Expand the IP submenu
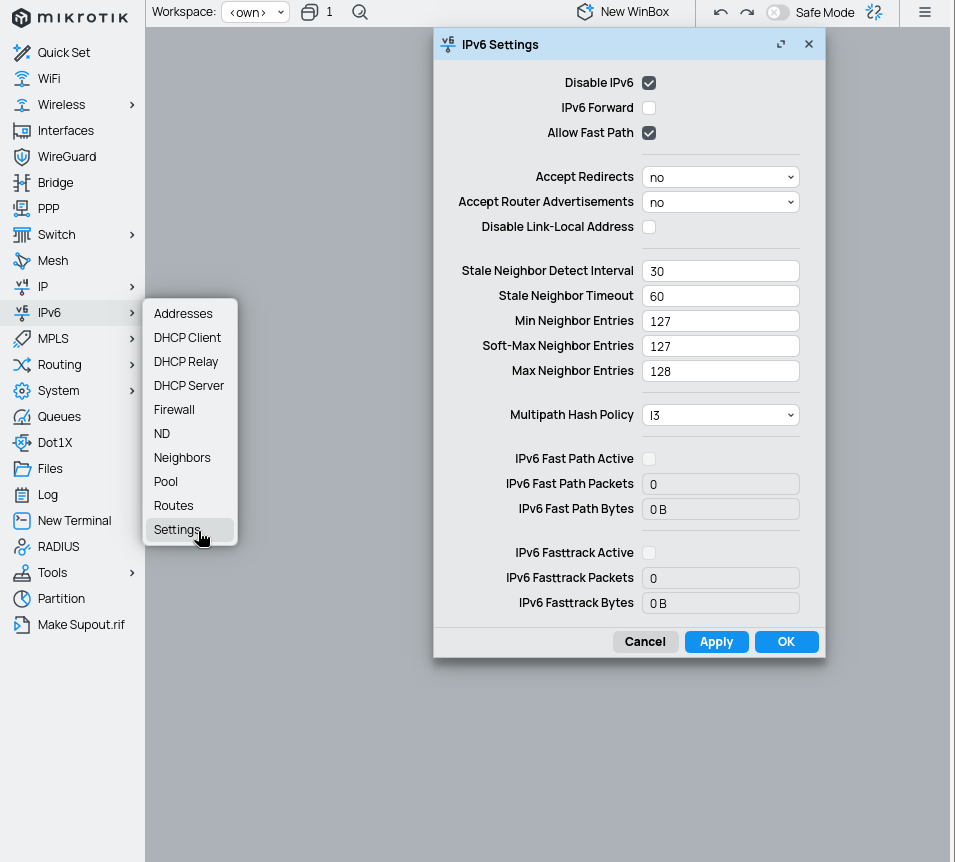 pyautogui.click(x=132, y=287)
